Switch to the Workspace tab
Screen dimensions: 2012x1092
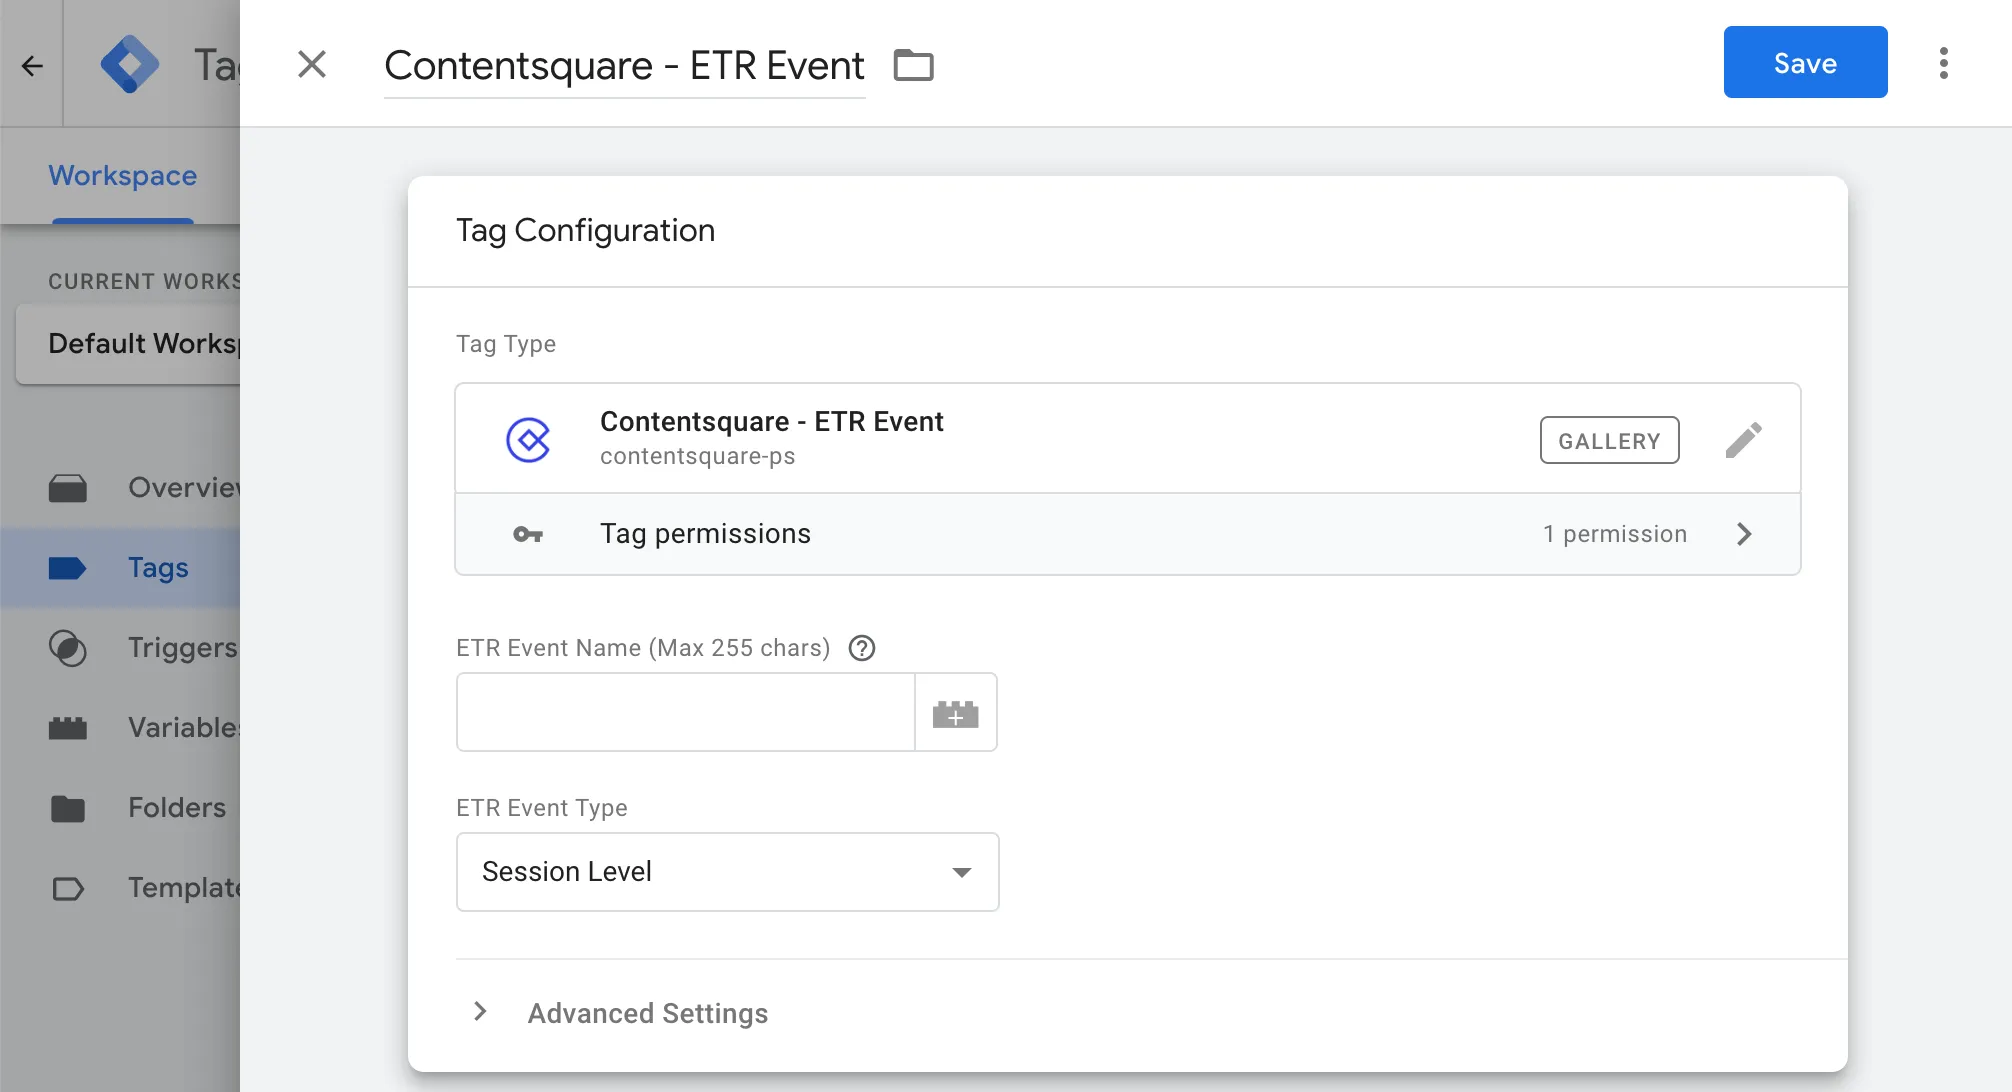[x=123, y=176]
